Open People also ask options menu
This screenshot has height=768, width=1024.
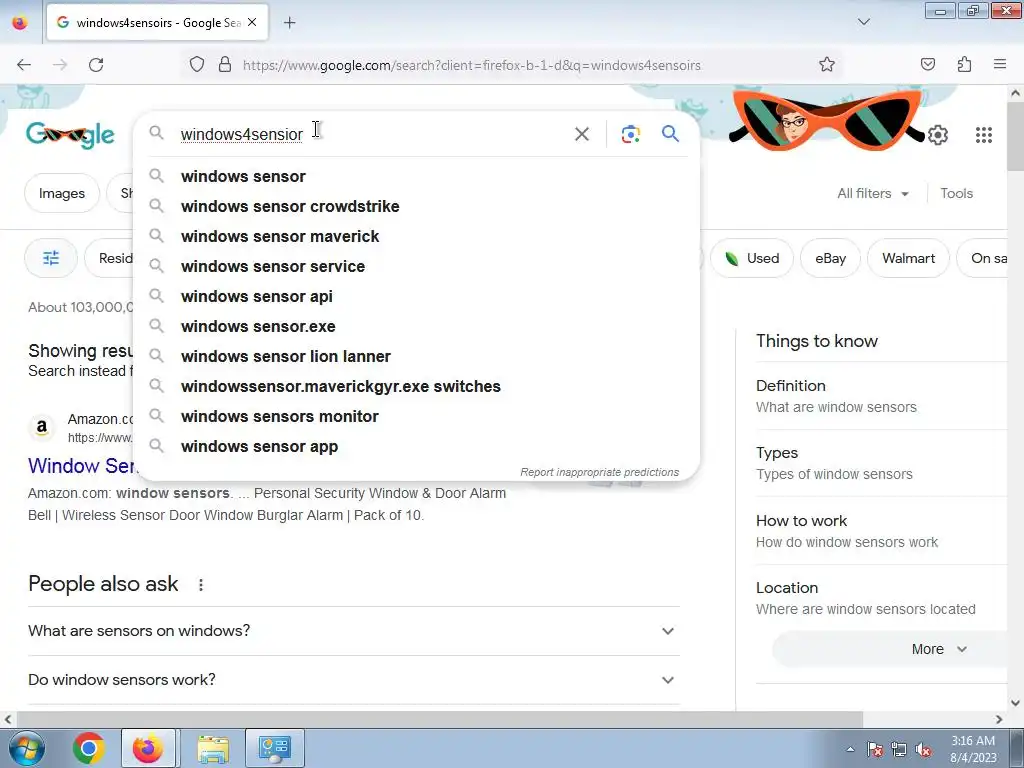pos(200,584)
